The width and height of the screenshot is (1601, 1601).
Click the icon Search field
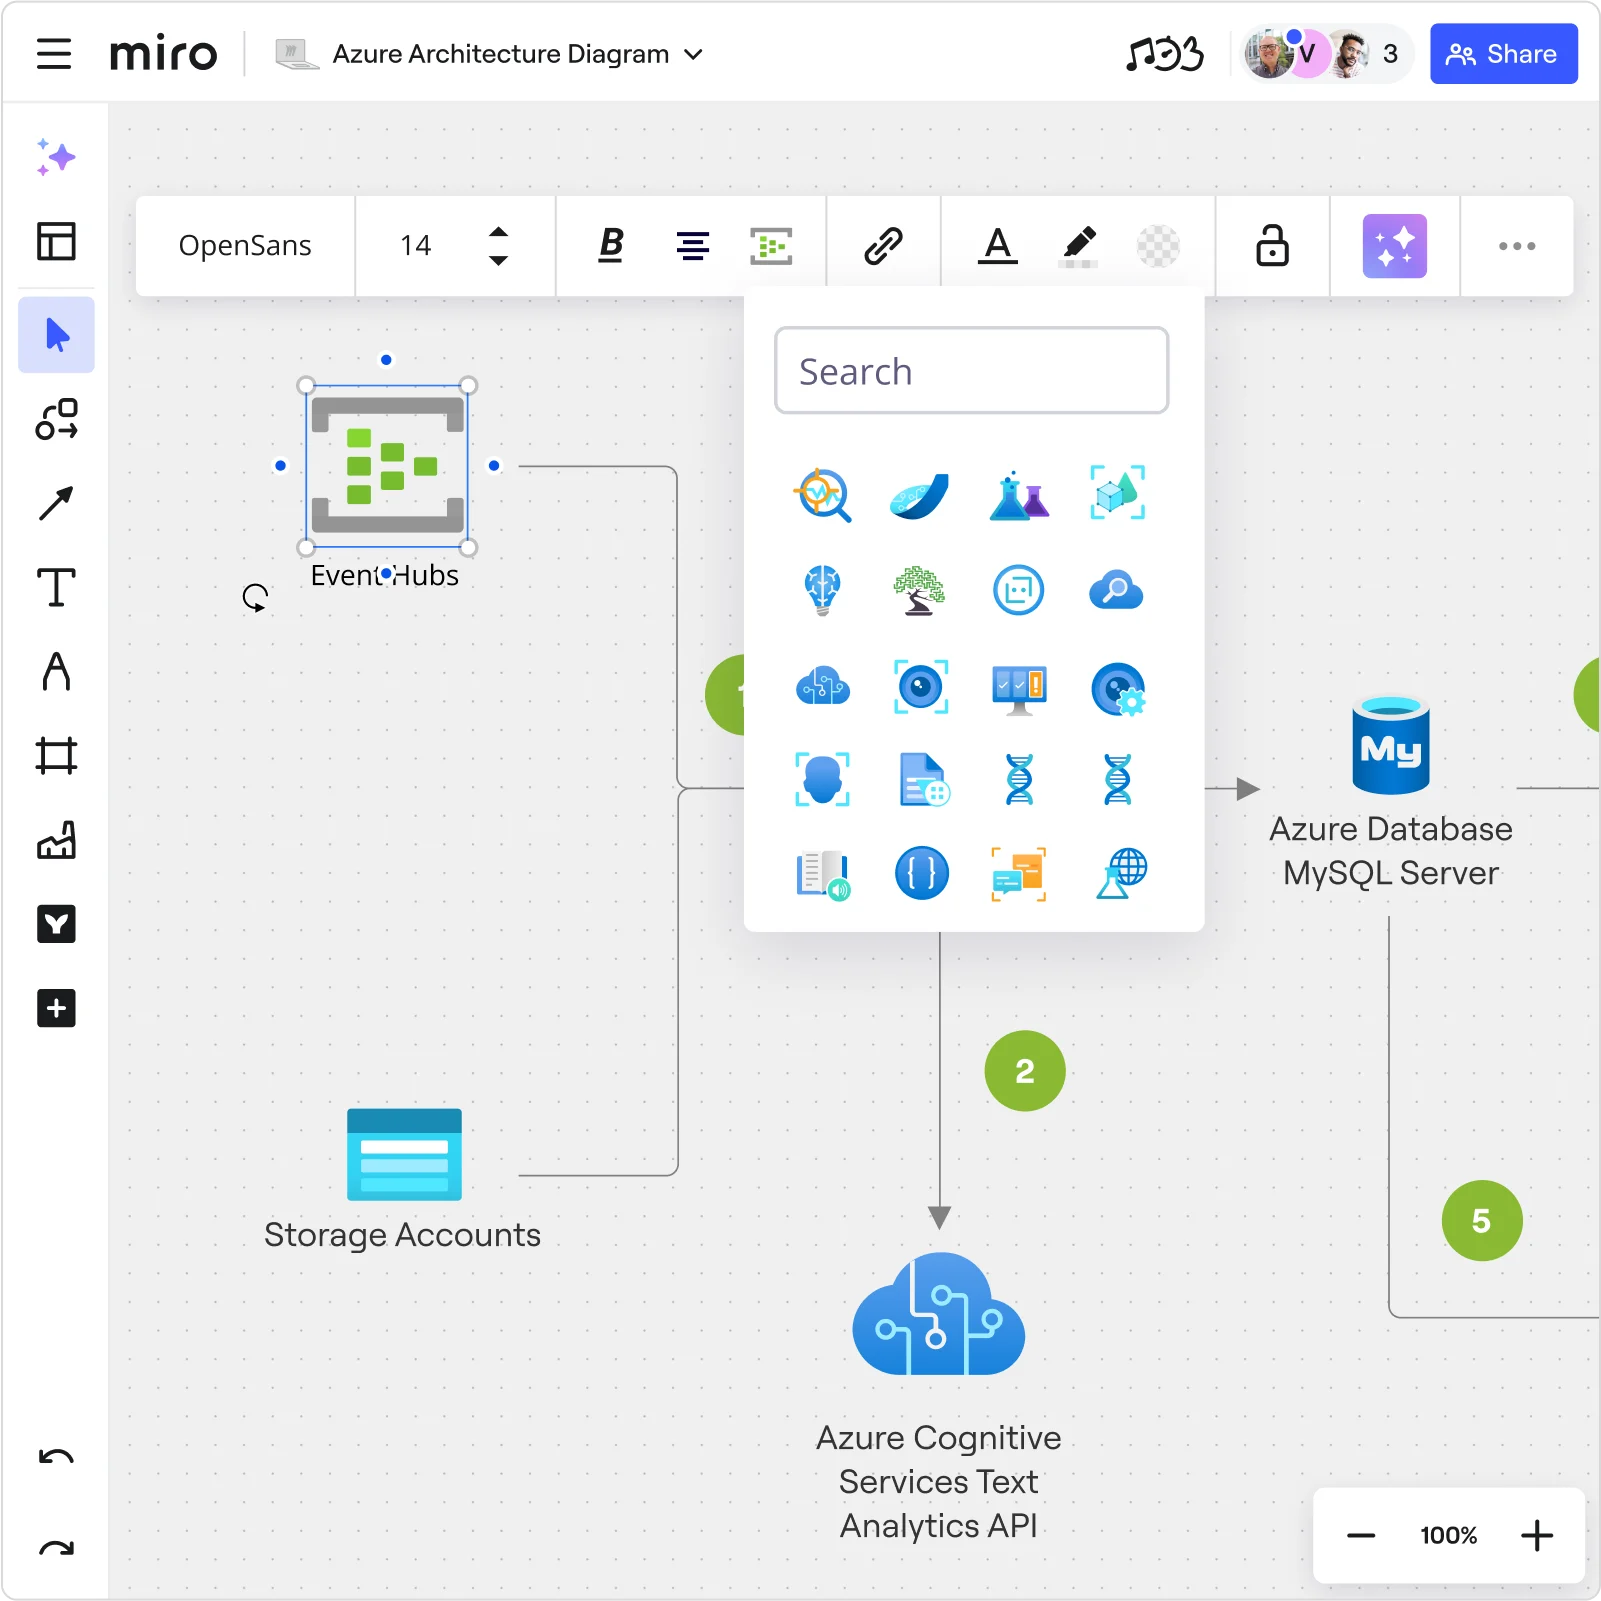click(x=971, y=371)
